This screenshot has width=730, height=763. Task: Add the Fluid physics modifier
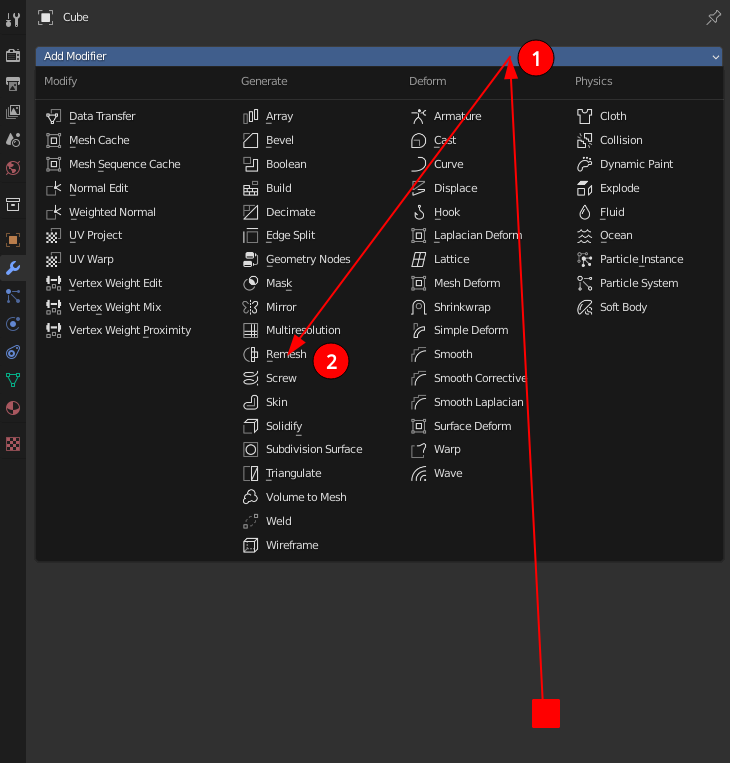pyautogui.click(x=600, y=212)
